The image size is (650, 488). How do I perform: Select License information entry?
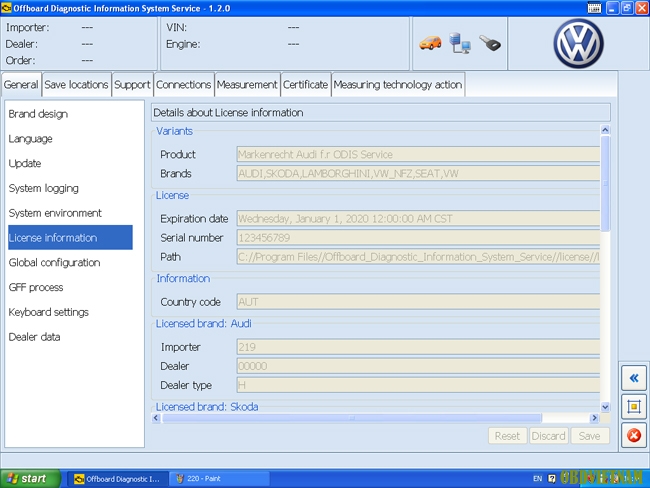pyautogui.click(x=70, y=238)
